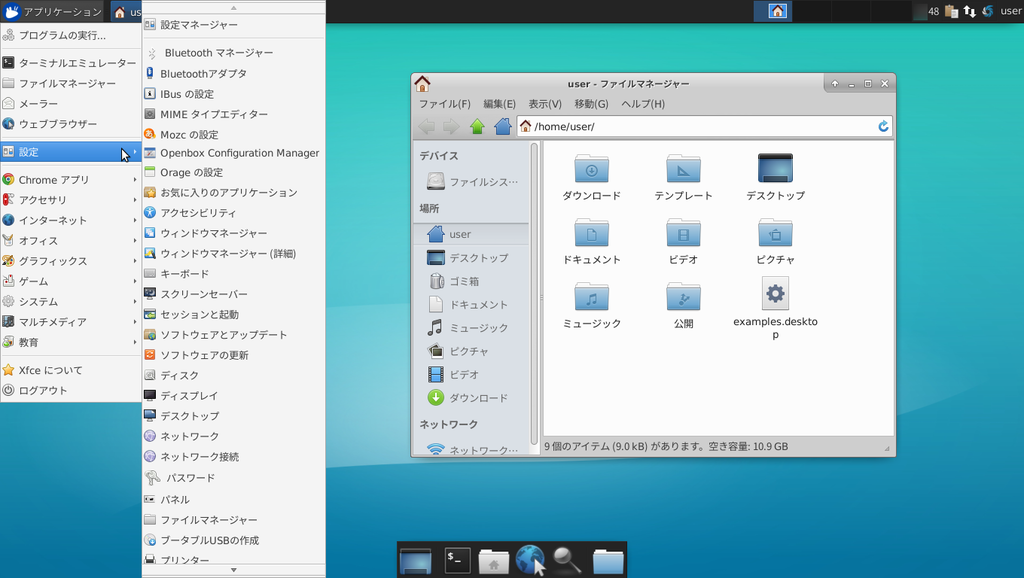Open the 移動(G) menu
The height and width of the screenshot is (578, 1024).
click(x=592, y=104)
